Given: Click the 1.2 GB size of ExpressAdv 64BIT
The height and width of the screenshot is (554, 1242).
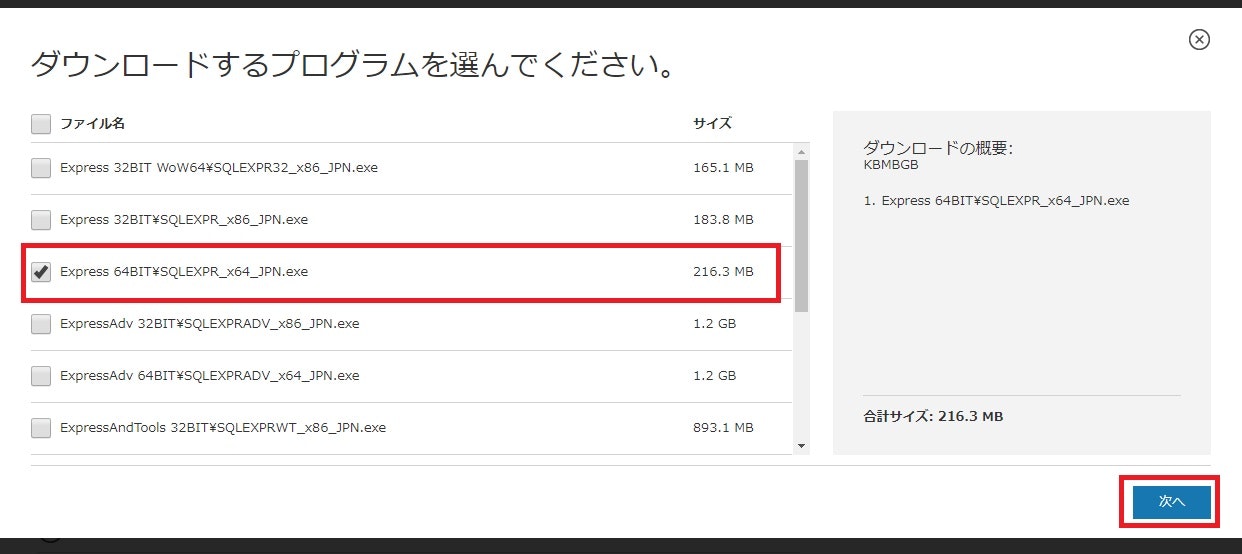Looking at the screenshot, I should (714, 375).
